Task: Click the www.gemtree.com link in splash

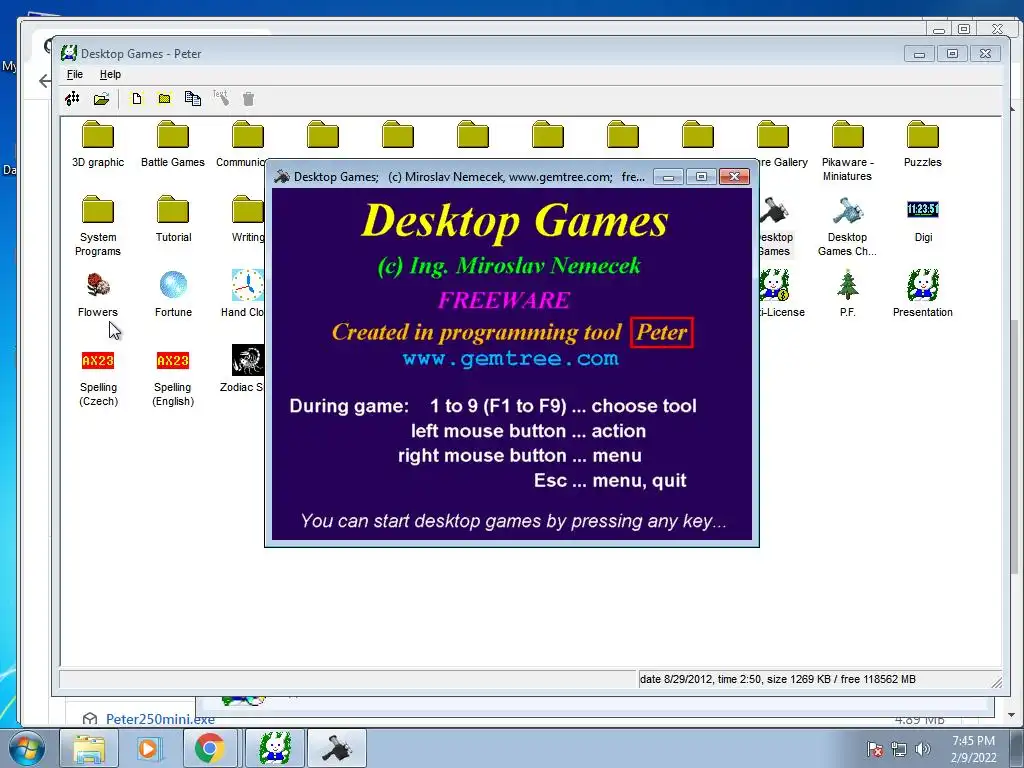Action: point(510,359)
